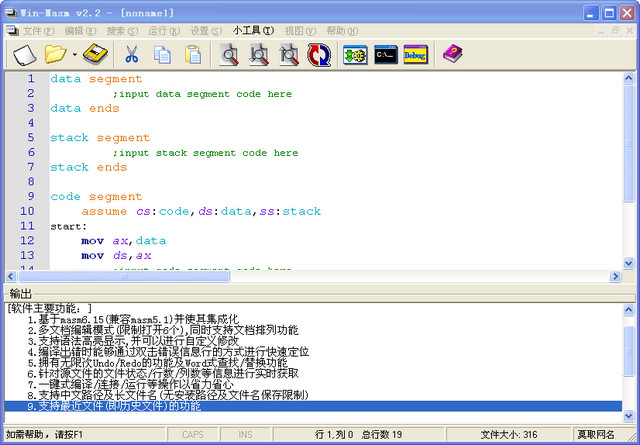Paste using the clipboard icon

pyautogui.click(x=193, y=54)
